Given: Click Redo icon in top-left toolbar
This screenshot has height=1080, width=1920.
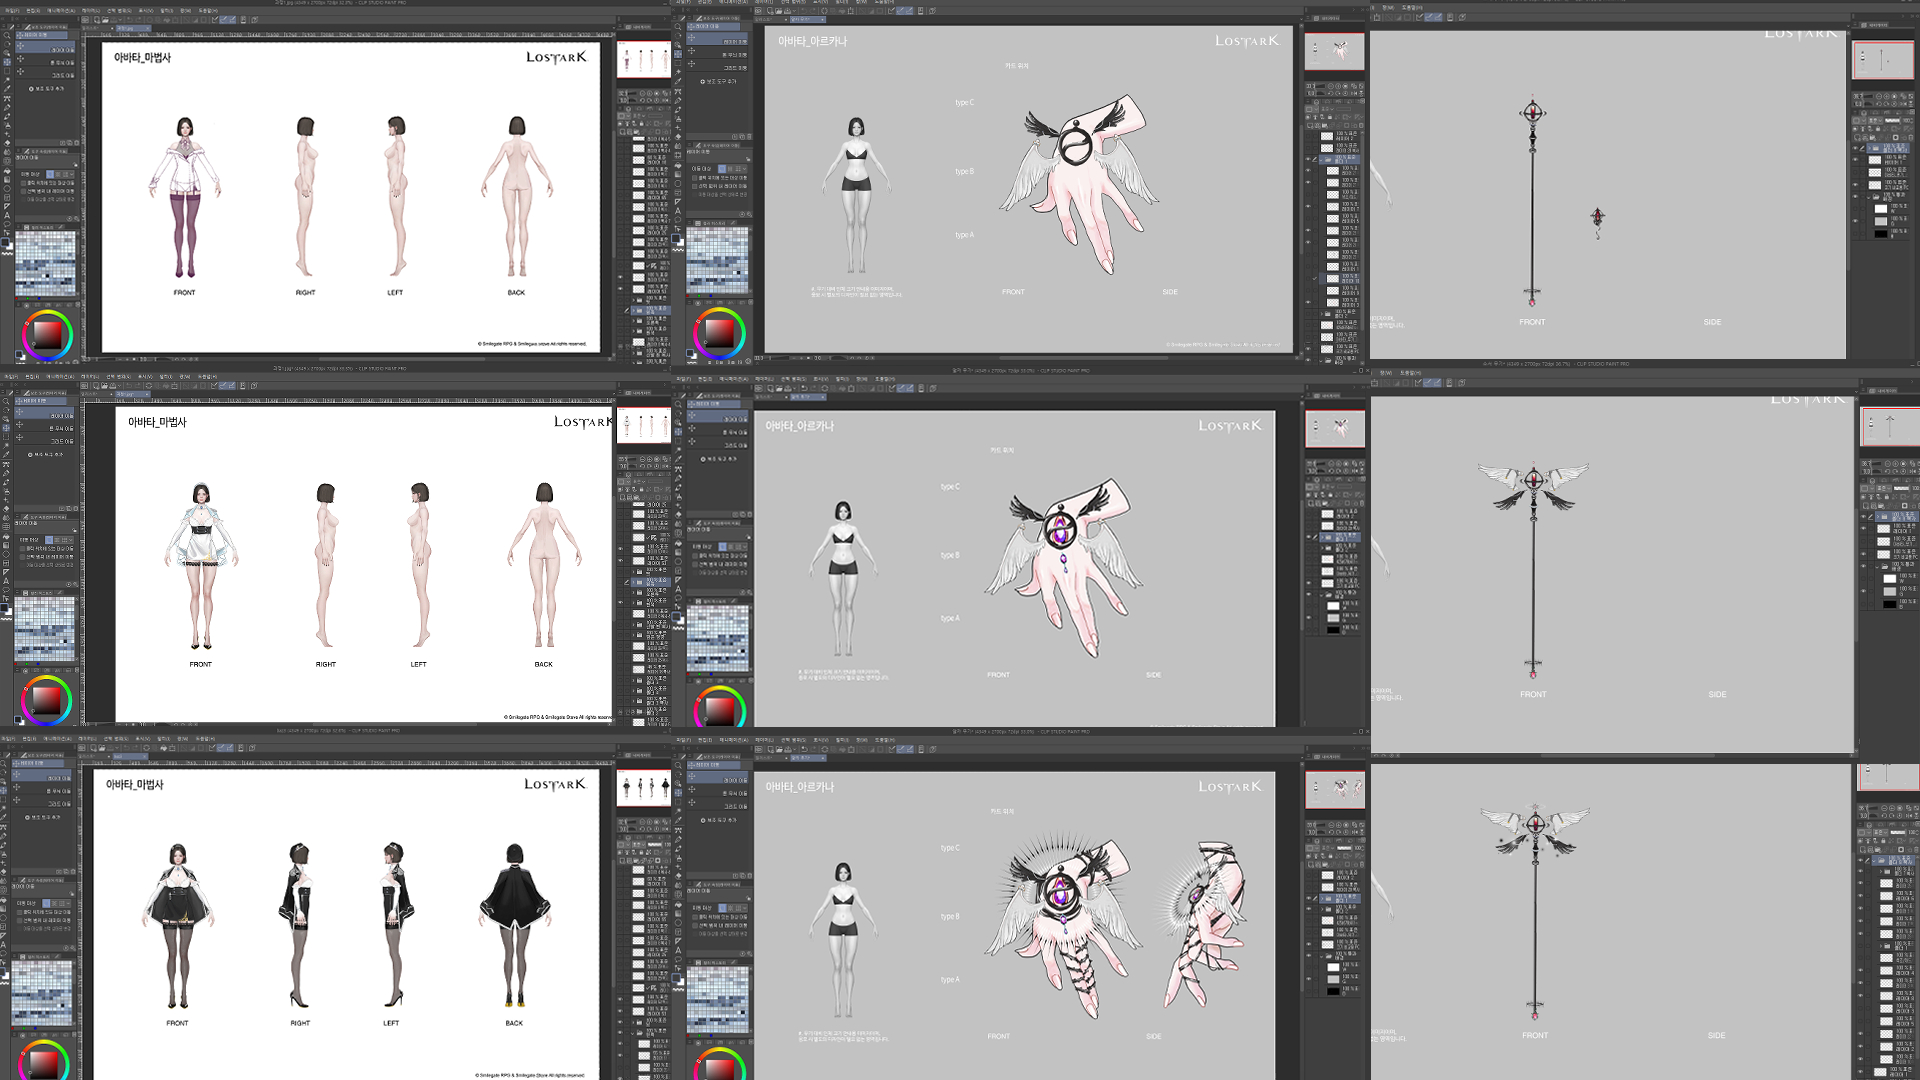Looking at the screenshot, I should pyautogui.click(x=138, y=20).
